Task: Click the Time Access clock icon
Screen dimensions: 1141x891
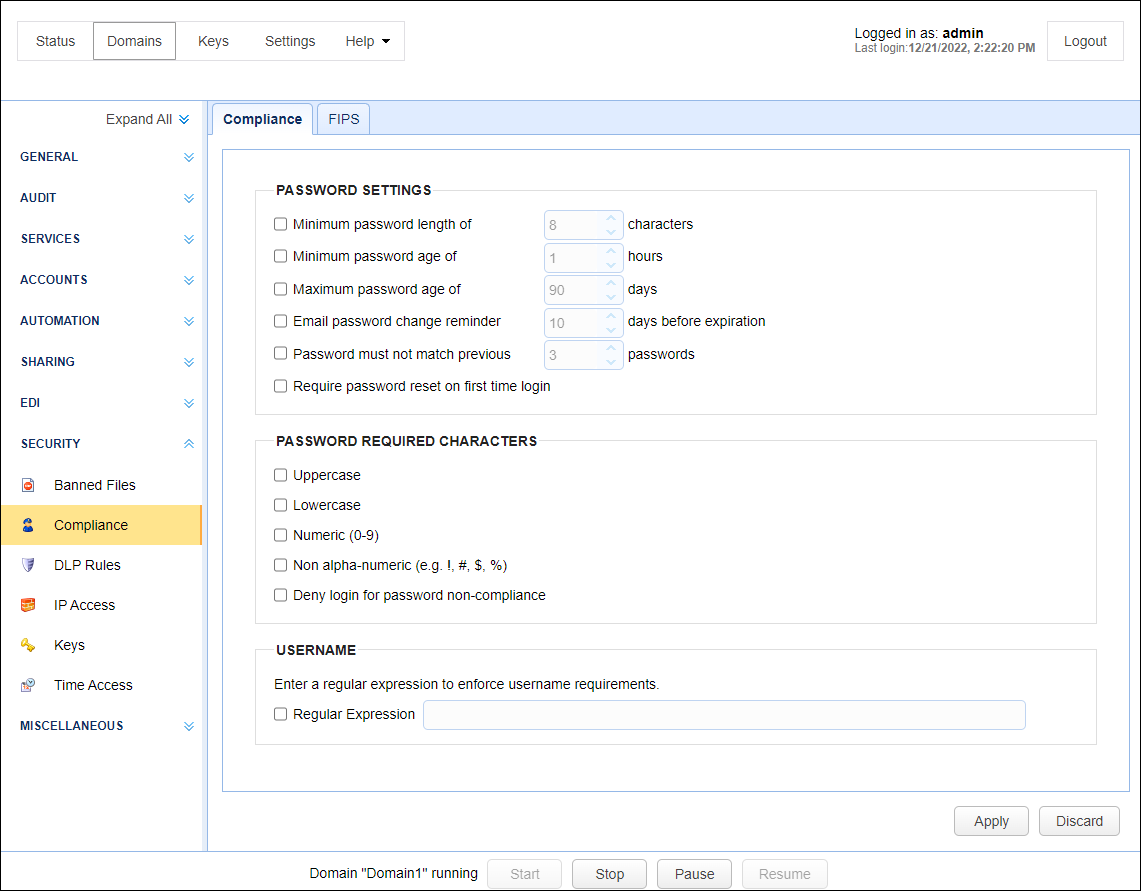Action: coord(28,685)
